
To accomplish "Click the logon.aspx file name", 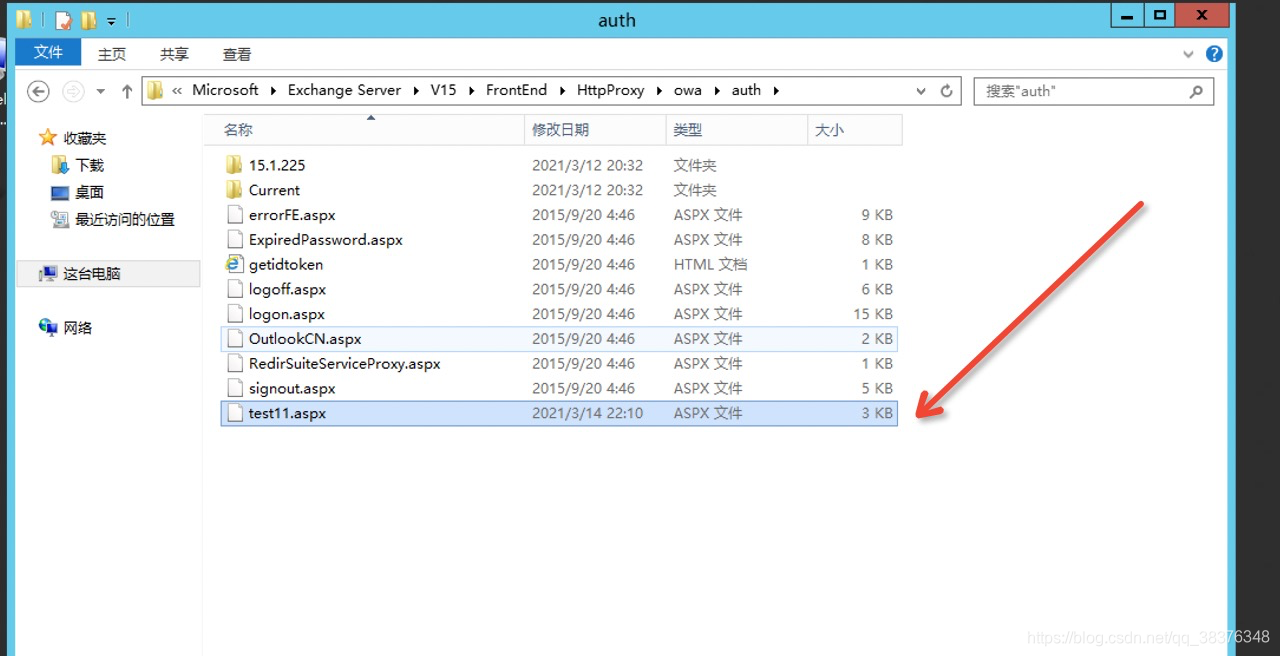I will pos(287,314).
